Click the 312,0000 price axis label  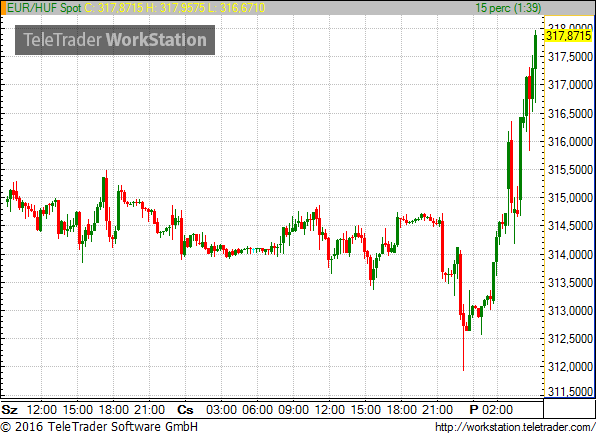[570, 367]
